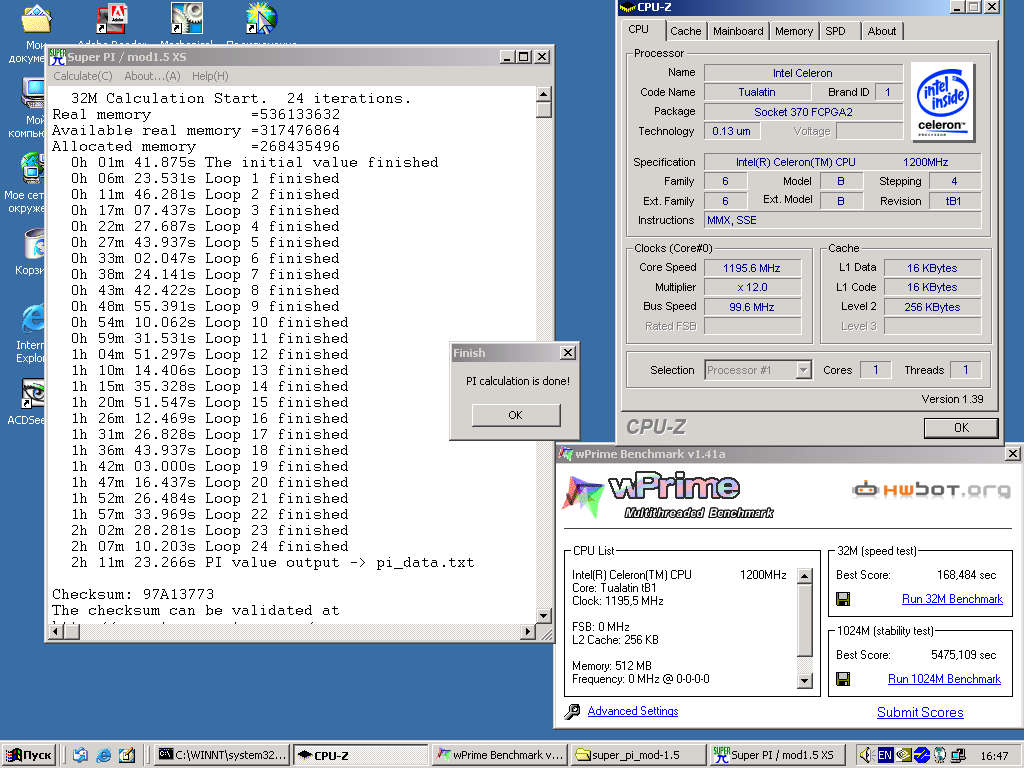
Task: Click Submit Scores link
Action: click(x=920, y=712)
